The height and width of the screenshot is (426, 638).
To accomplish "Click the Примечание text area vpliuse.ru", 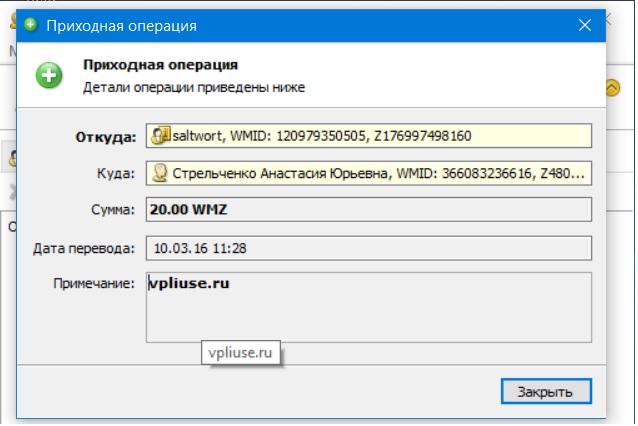I will pyautogui.click(x=369, y=307).
